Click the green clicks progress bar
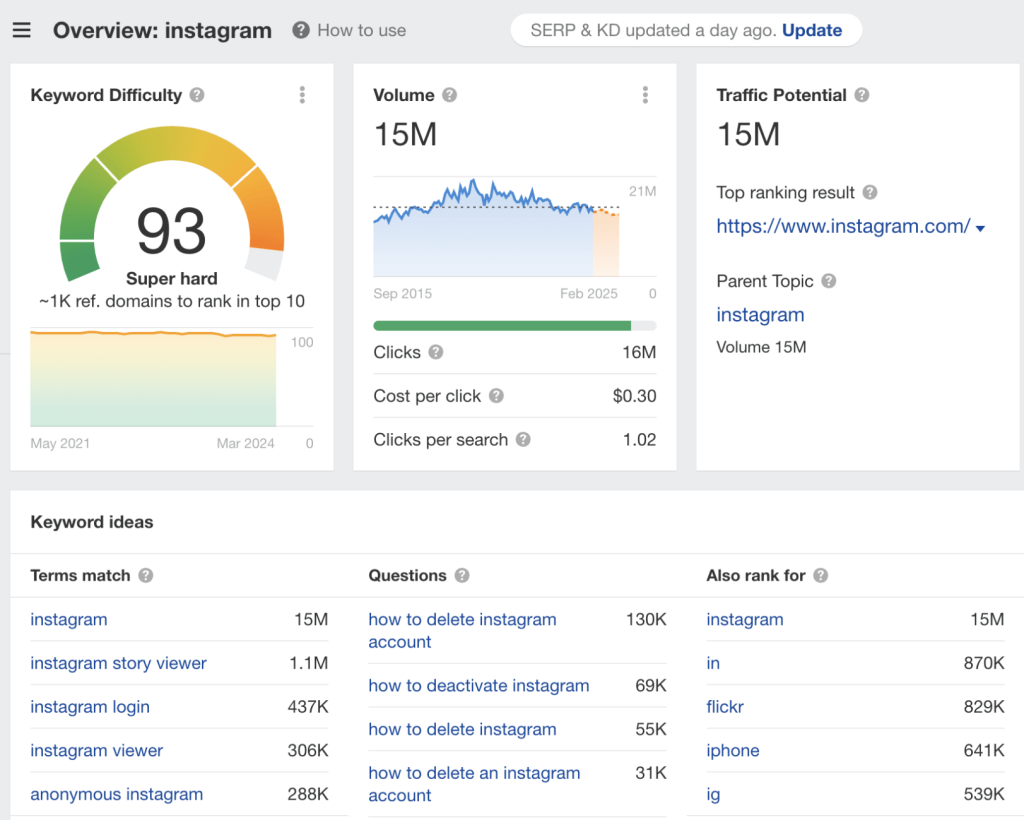 (502, 326)
